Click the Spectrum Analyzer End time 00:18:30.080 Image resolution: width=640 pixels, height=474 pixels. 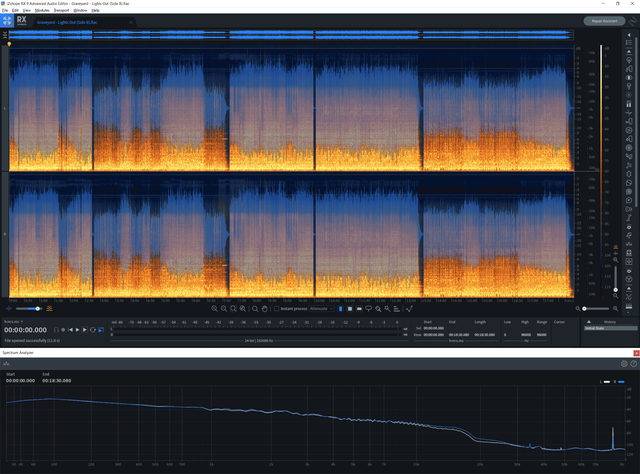pos(57,381)
